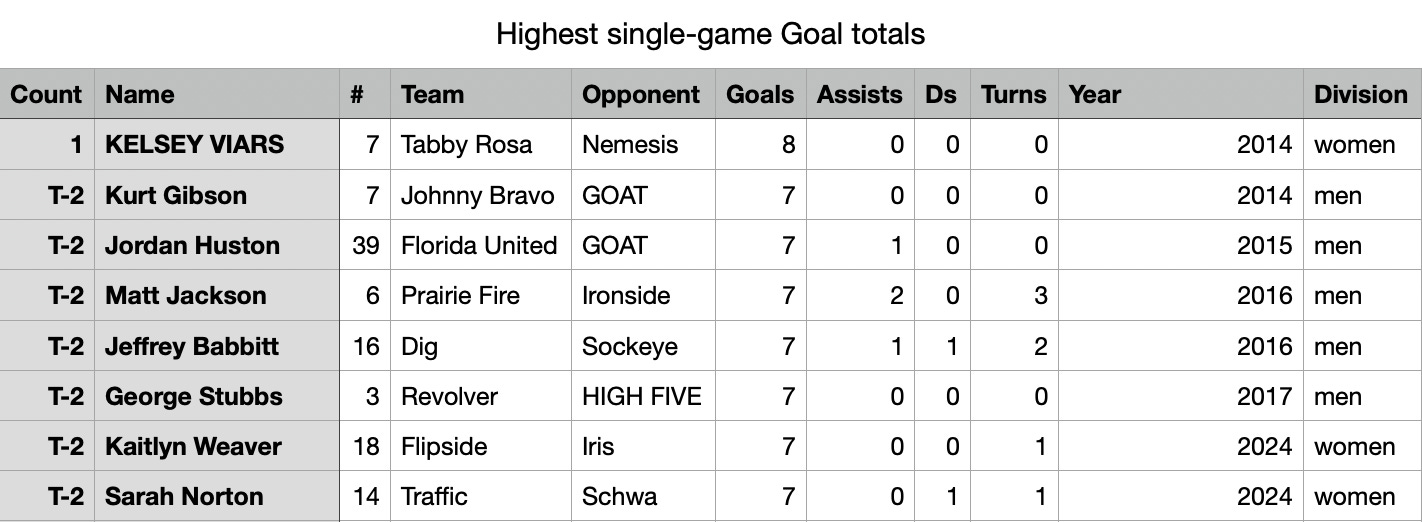The height and width of the screenshot is (522, 1422).
Task: Select the Nemesis opponent cell
Action: pyautogui.click(x=643, y=145)
